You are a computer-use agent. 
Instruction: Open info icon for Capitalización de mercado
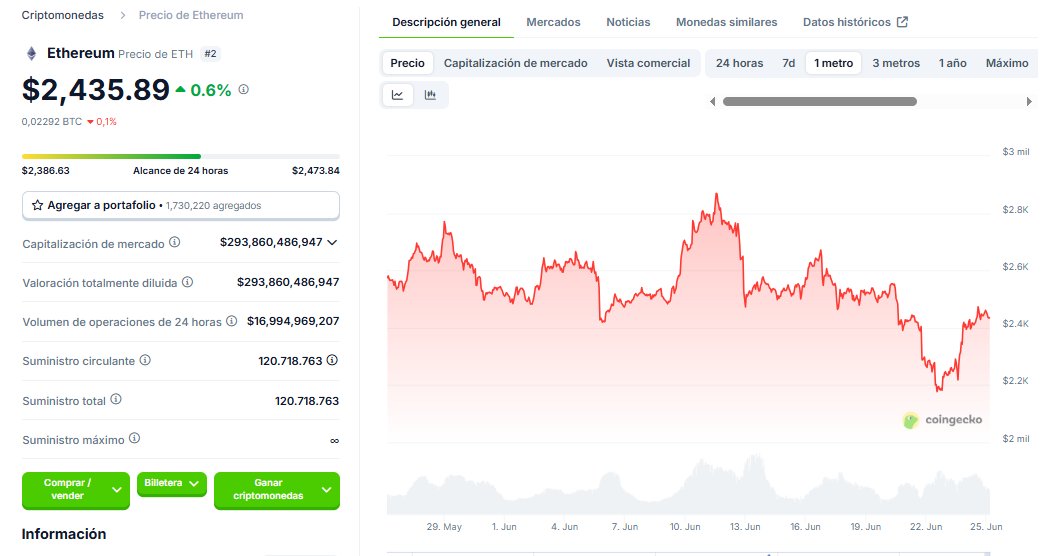(174, 242)
